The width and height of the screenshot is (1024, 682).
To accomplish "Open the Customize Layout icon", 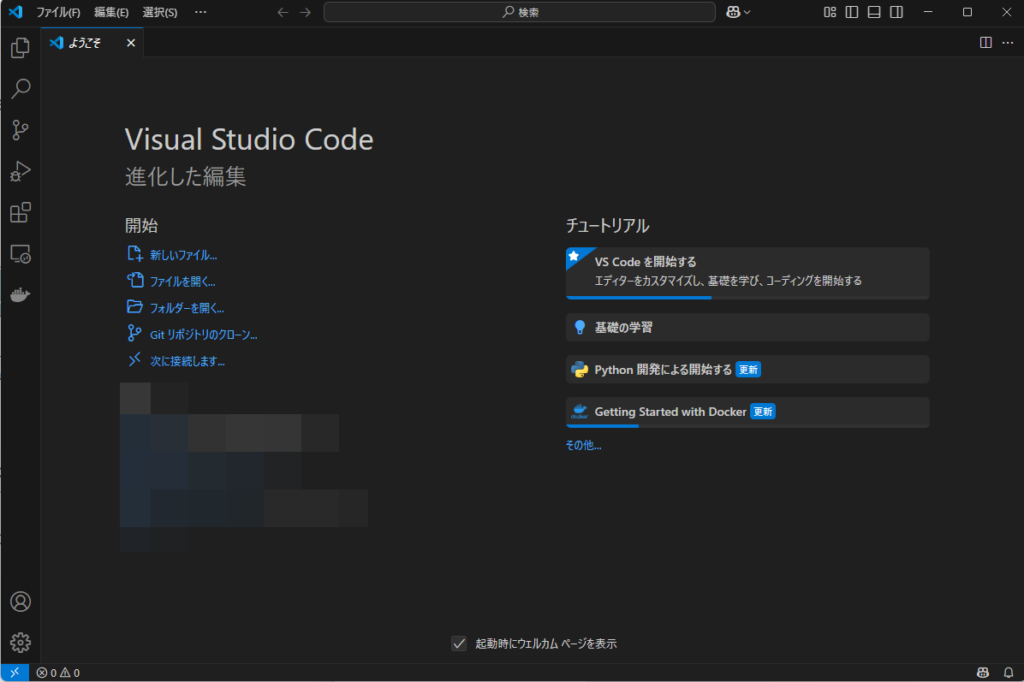I will coord(830,12).
